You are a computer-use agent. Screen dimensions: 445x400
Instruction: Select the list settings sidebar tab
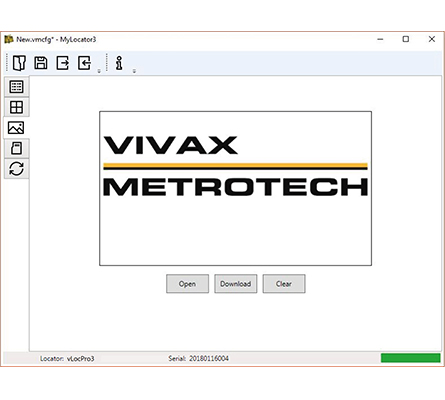(x=16, y=87)
